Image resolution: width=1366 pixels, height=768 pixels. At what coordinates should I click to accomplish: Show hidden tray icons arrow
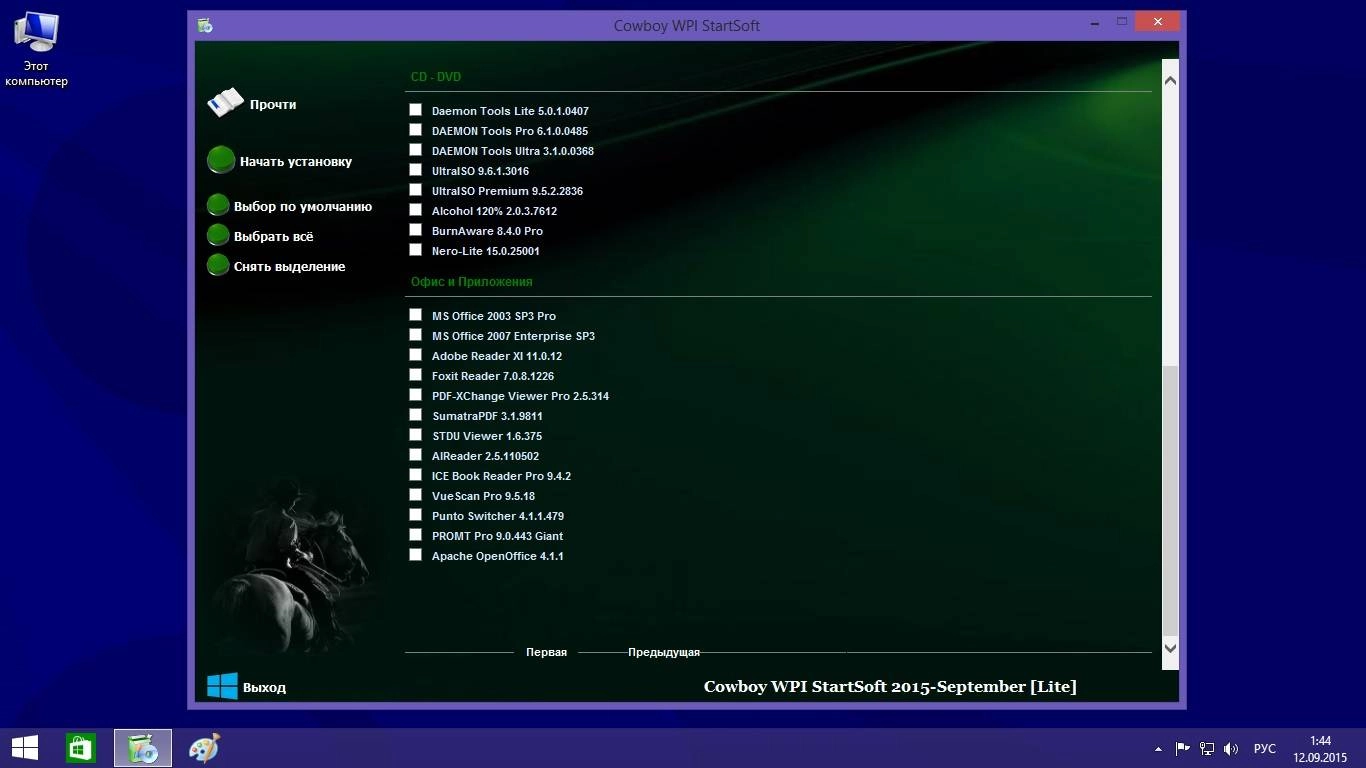pos(1158,749)
